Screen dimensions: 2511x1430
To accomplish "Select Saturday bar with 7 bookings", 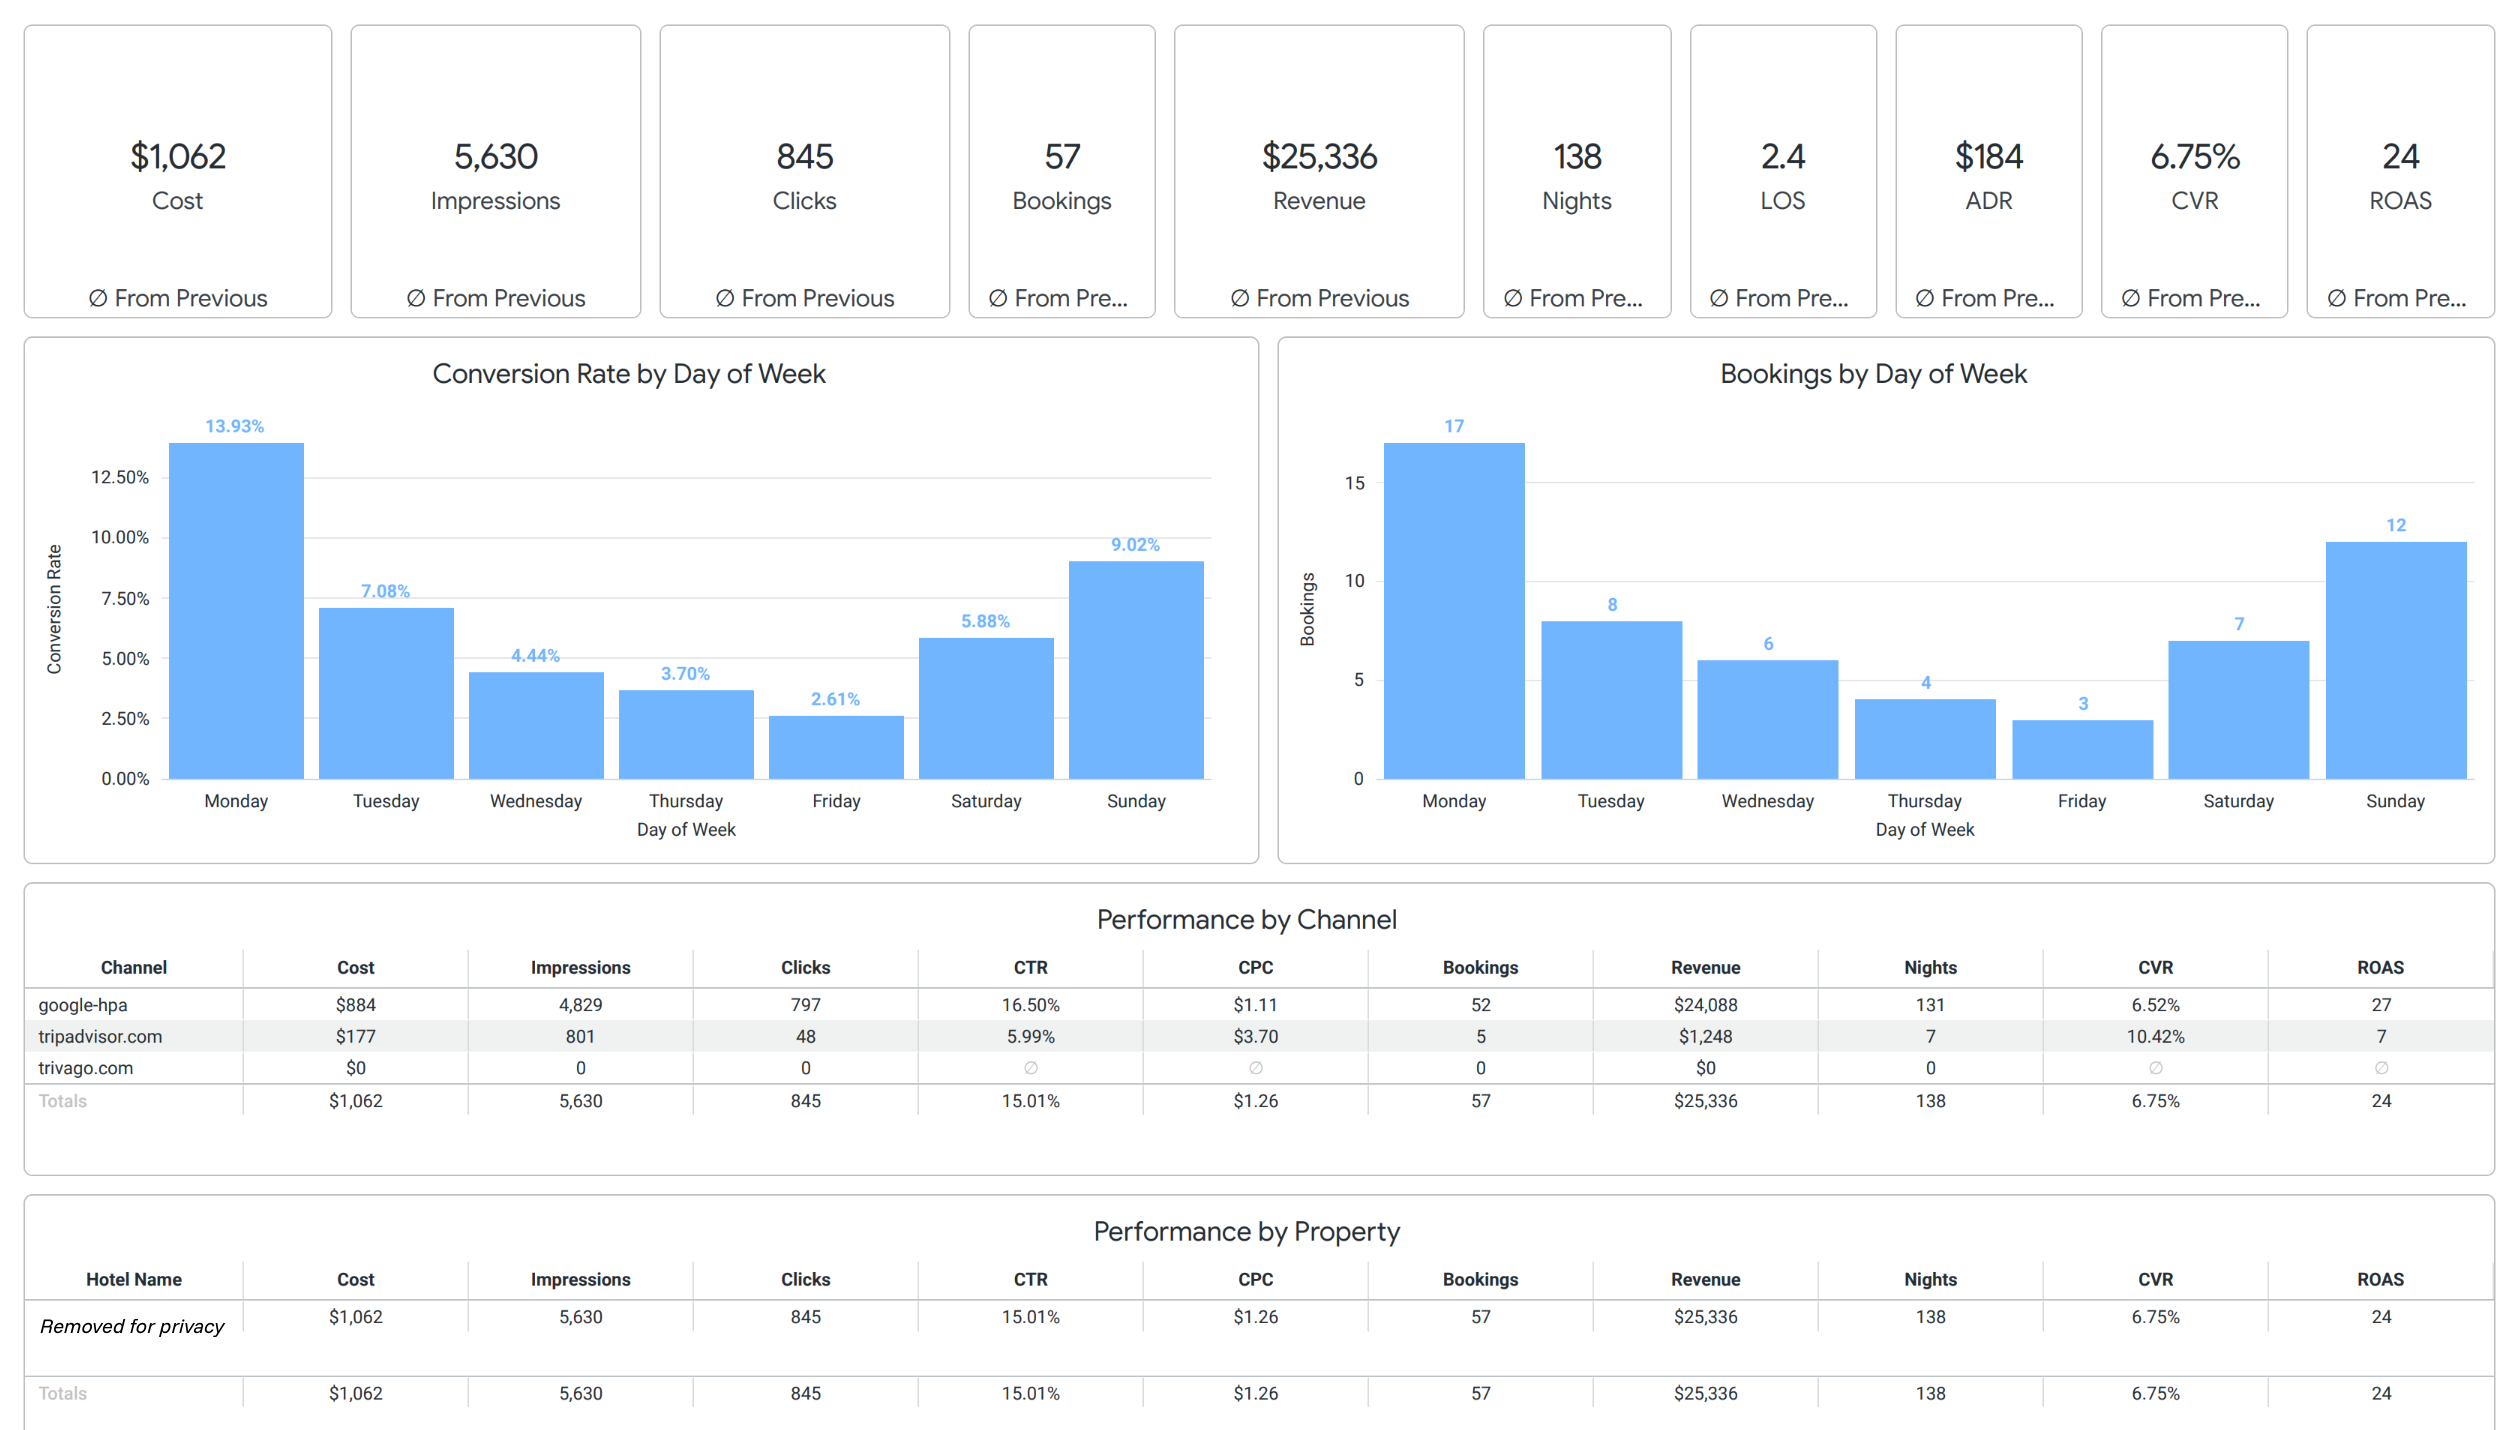I will 2239,710.
